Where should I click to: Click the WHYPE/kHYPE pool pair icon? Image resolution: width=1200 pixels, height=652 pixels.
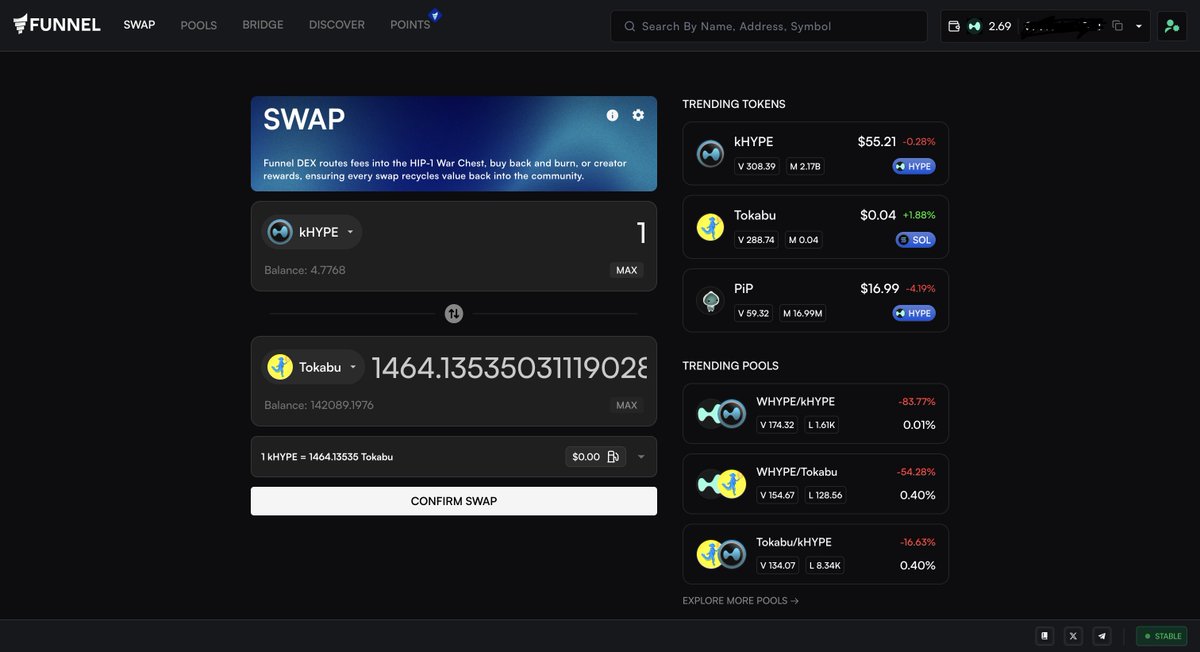coord(721,413)
